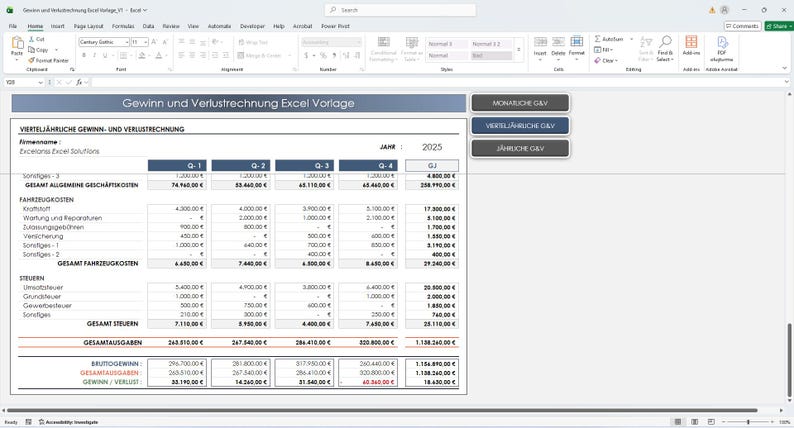794x428 pixels.
Task: Open Find & Select magnifier
Action: tap(665, 48)
